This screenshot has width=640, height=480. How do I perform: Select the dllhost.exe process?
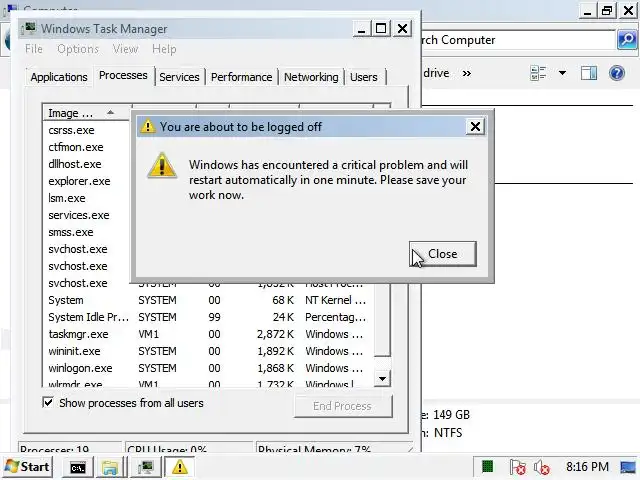[x=75, y=164]
